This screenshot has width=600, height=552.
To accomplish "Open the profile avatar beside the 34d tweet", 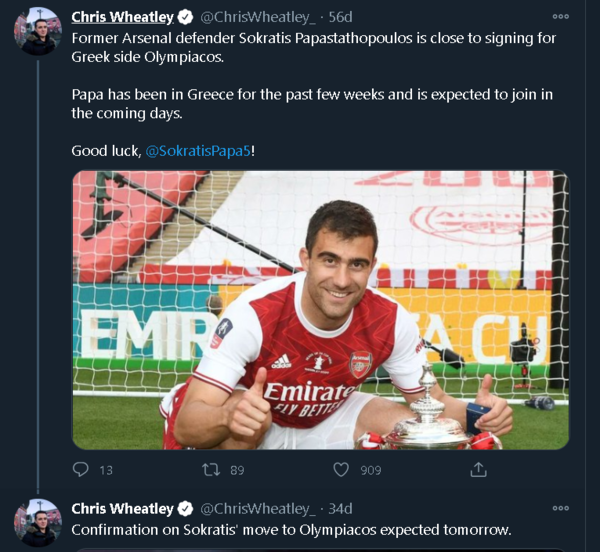I will pyautogui.click(x=38, y=522).
